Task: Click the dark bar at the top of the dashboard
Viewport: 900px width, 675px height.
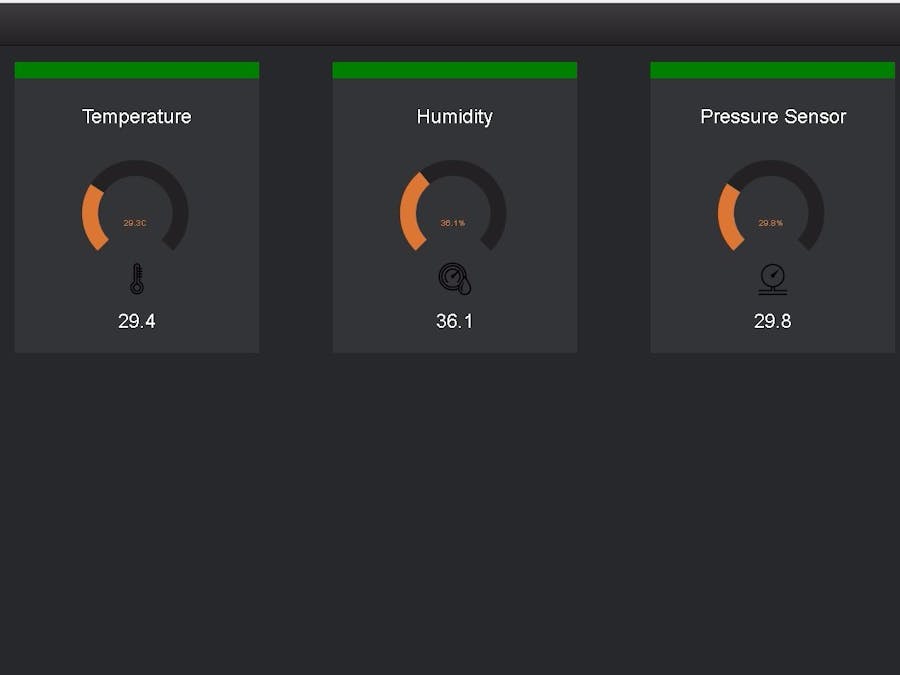Action: tap(450, 20)
